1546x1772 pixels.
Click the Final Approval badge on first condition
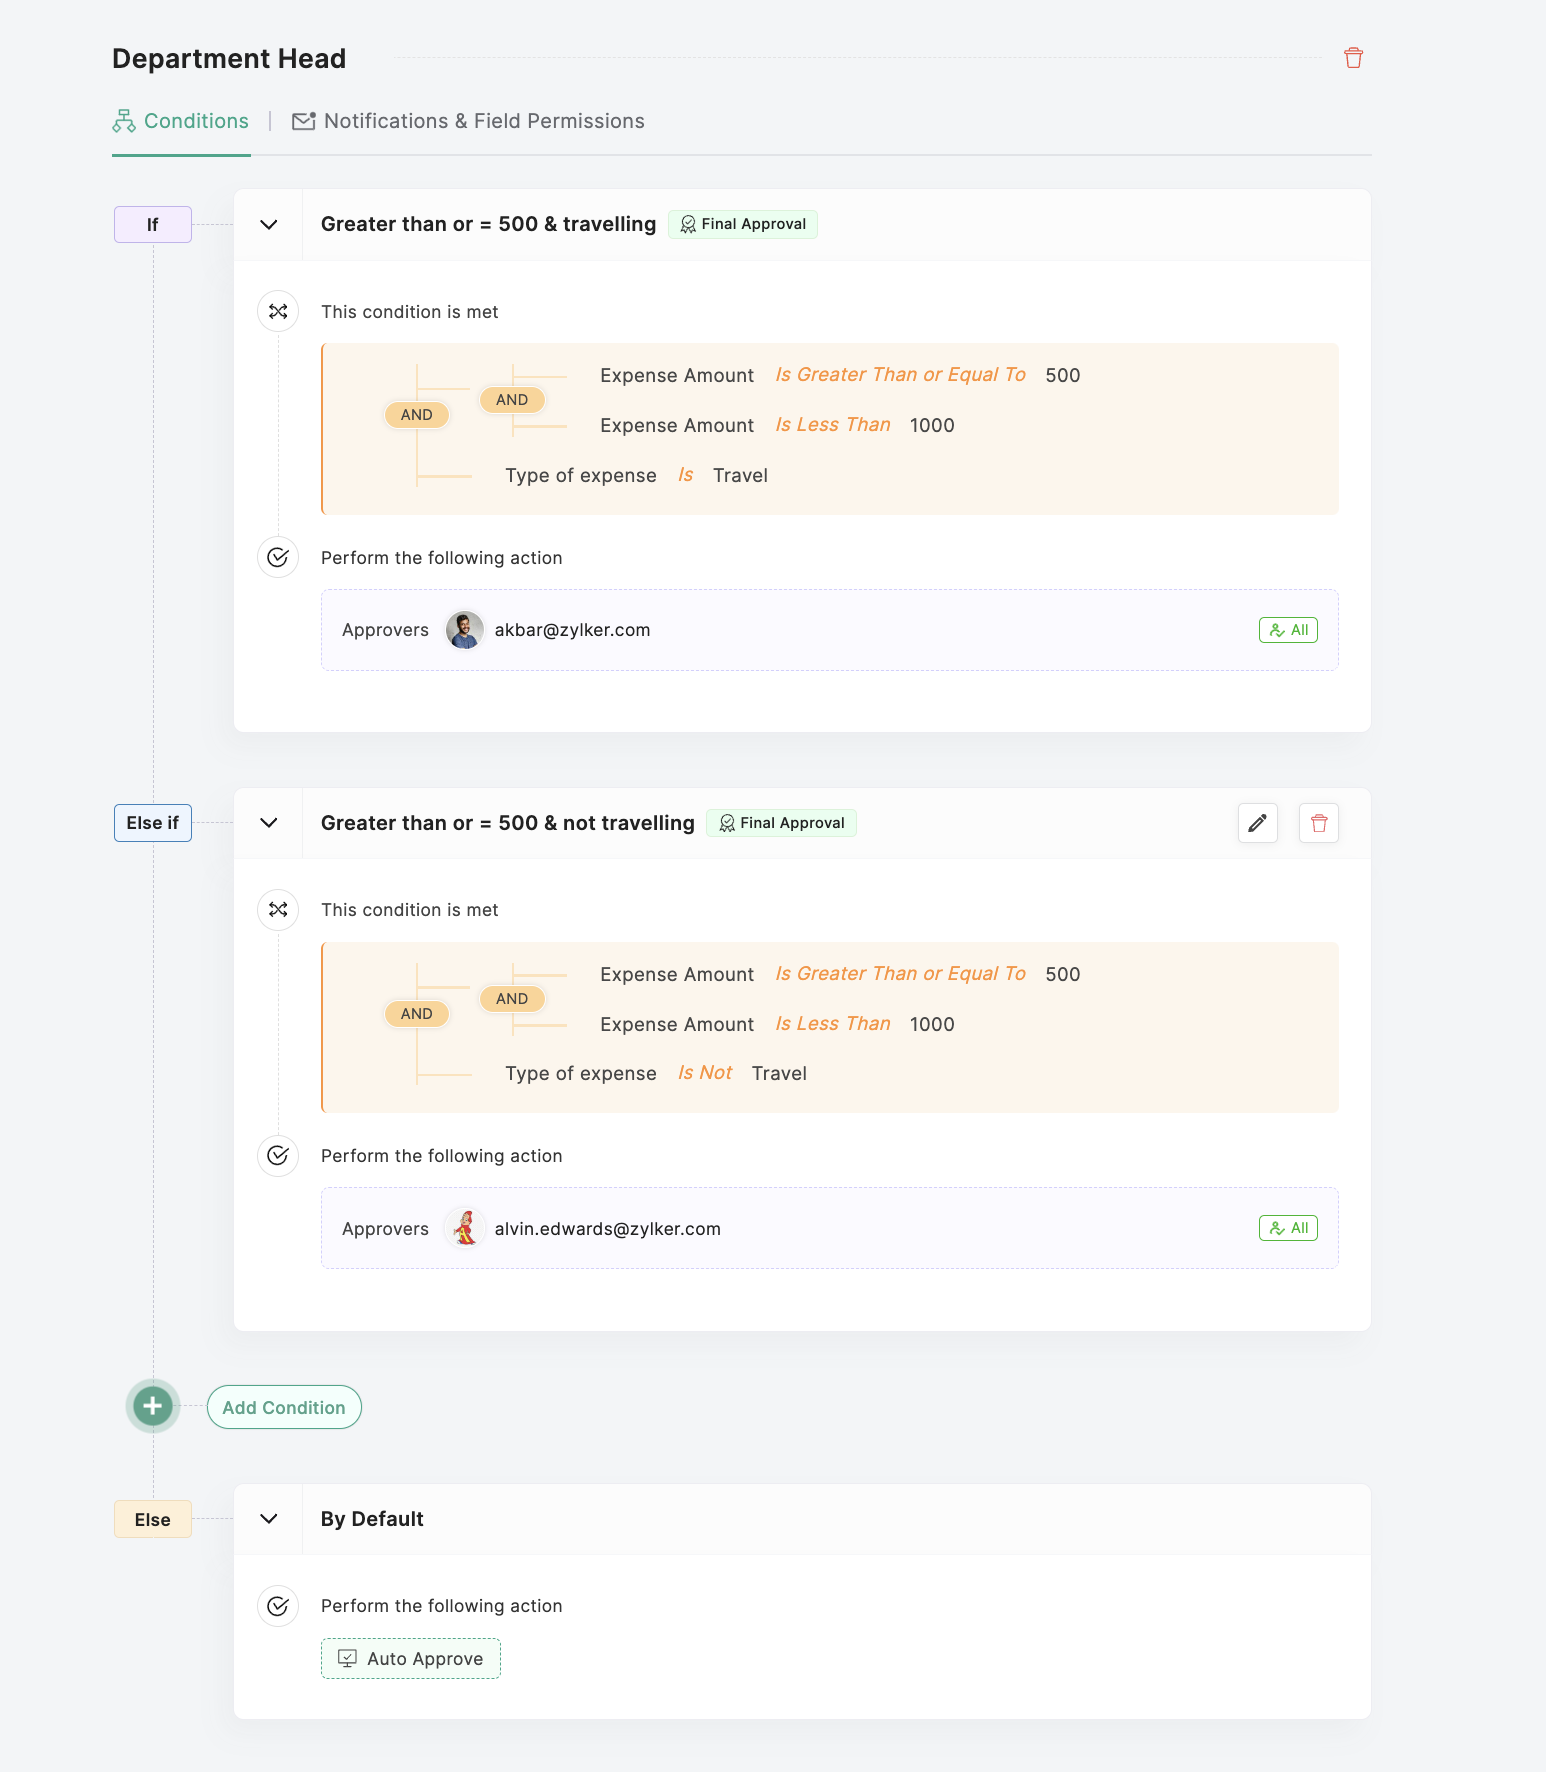tap(743, 224)
